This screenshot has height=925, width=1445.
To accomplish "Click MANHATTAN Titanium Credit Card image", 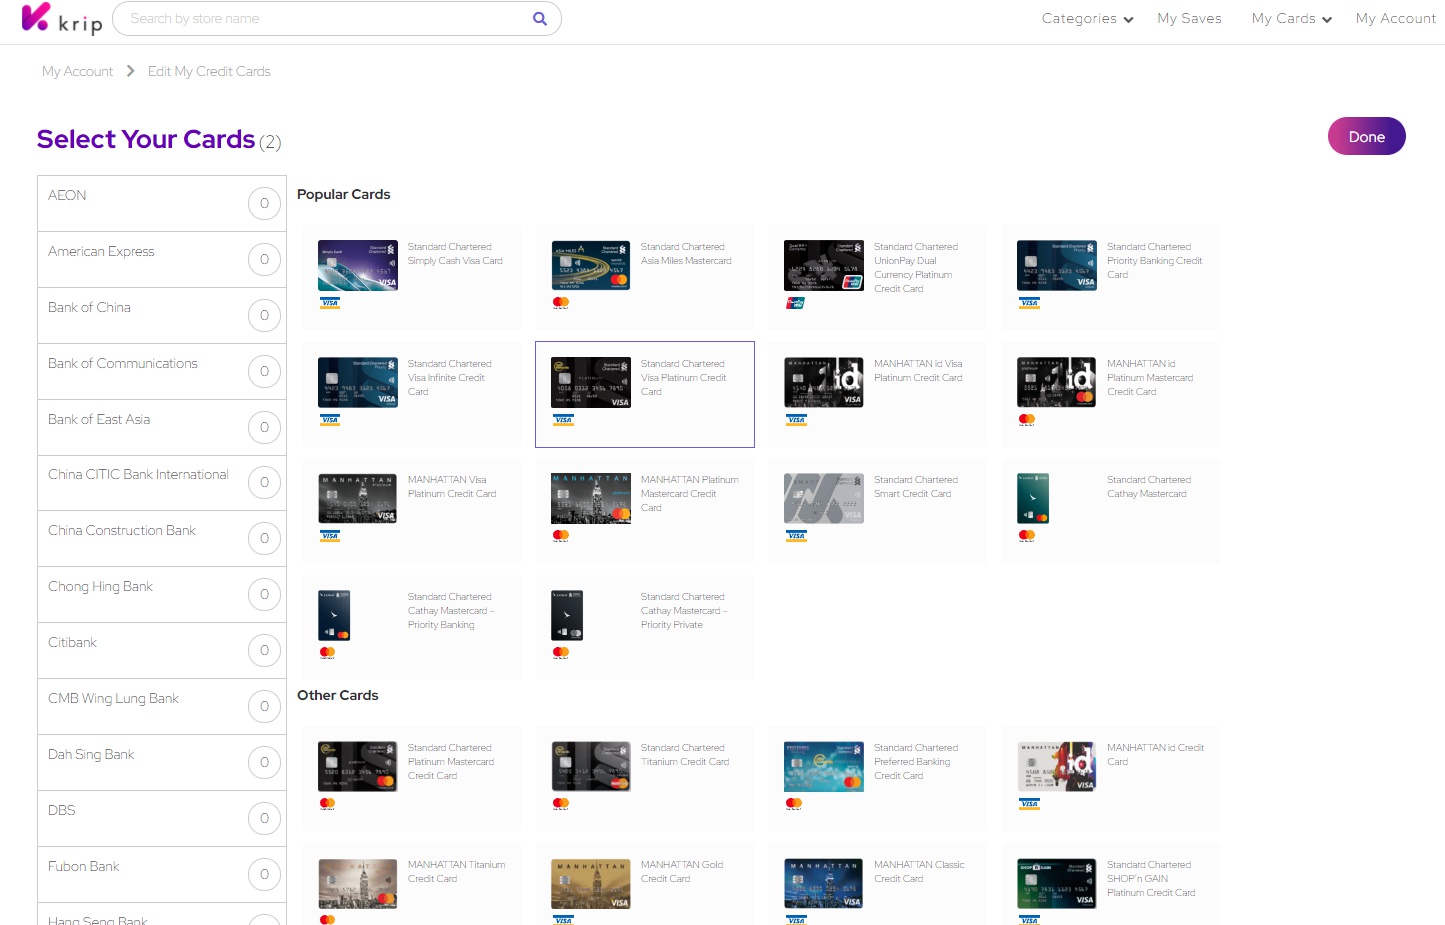I will pos(358,883).
